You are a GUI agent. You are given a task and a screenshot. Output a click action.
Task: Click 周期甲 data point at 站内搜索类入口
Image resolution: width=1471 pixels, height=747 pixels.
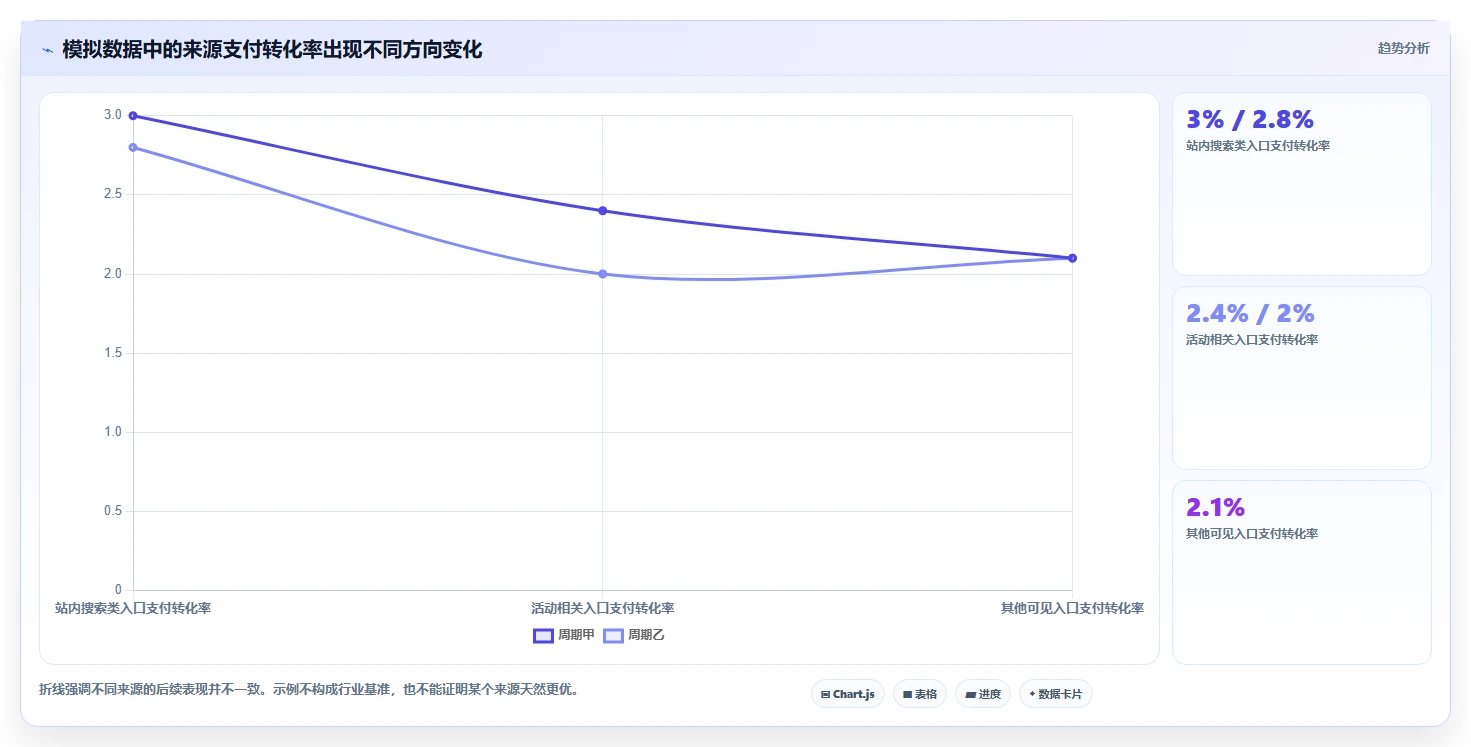(133, 116)
